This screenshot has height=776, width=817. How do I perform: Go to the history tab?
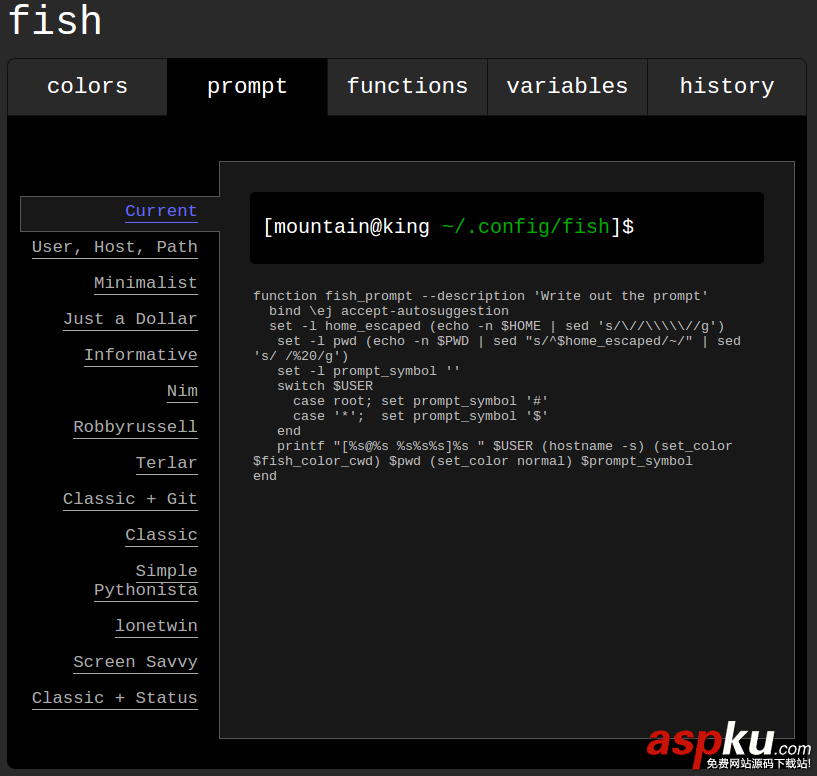(x=727, y=87)
